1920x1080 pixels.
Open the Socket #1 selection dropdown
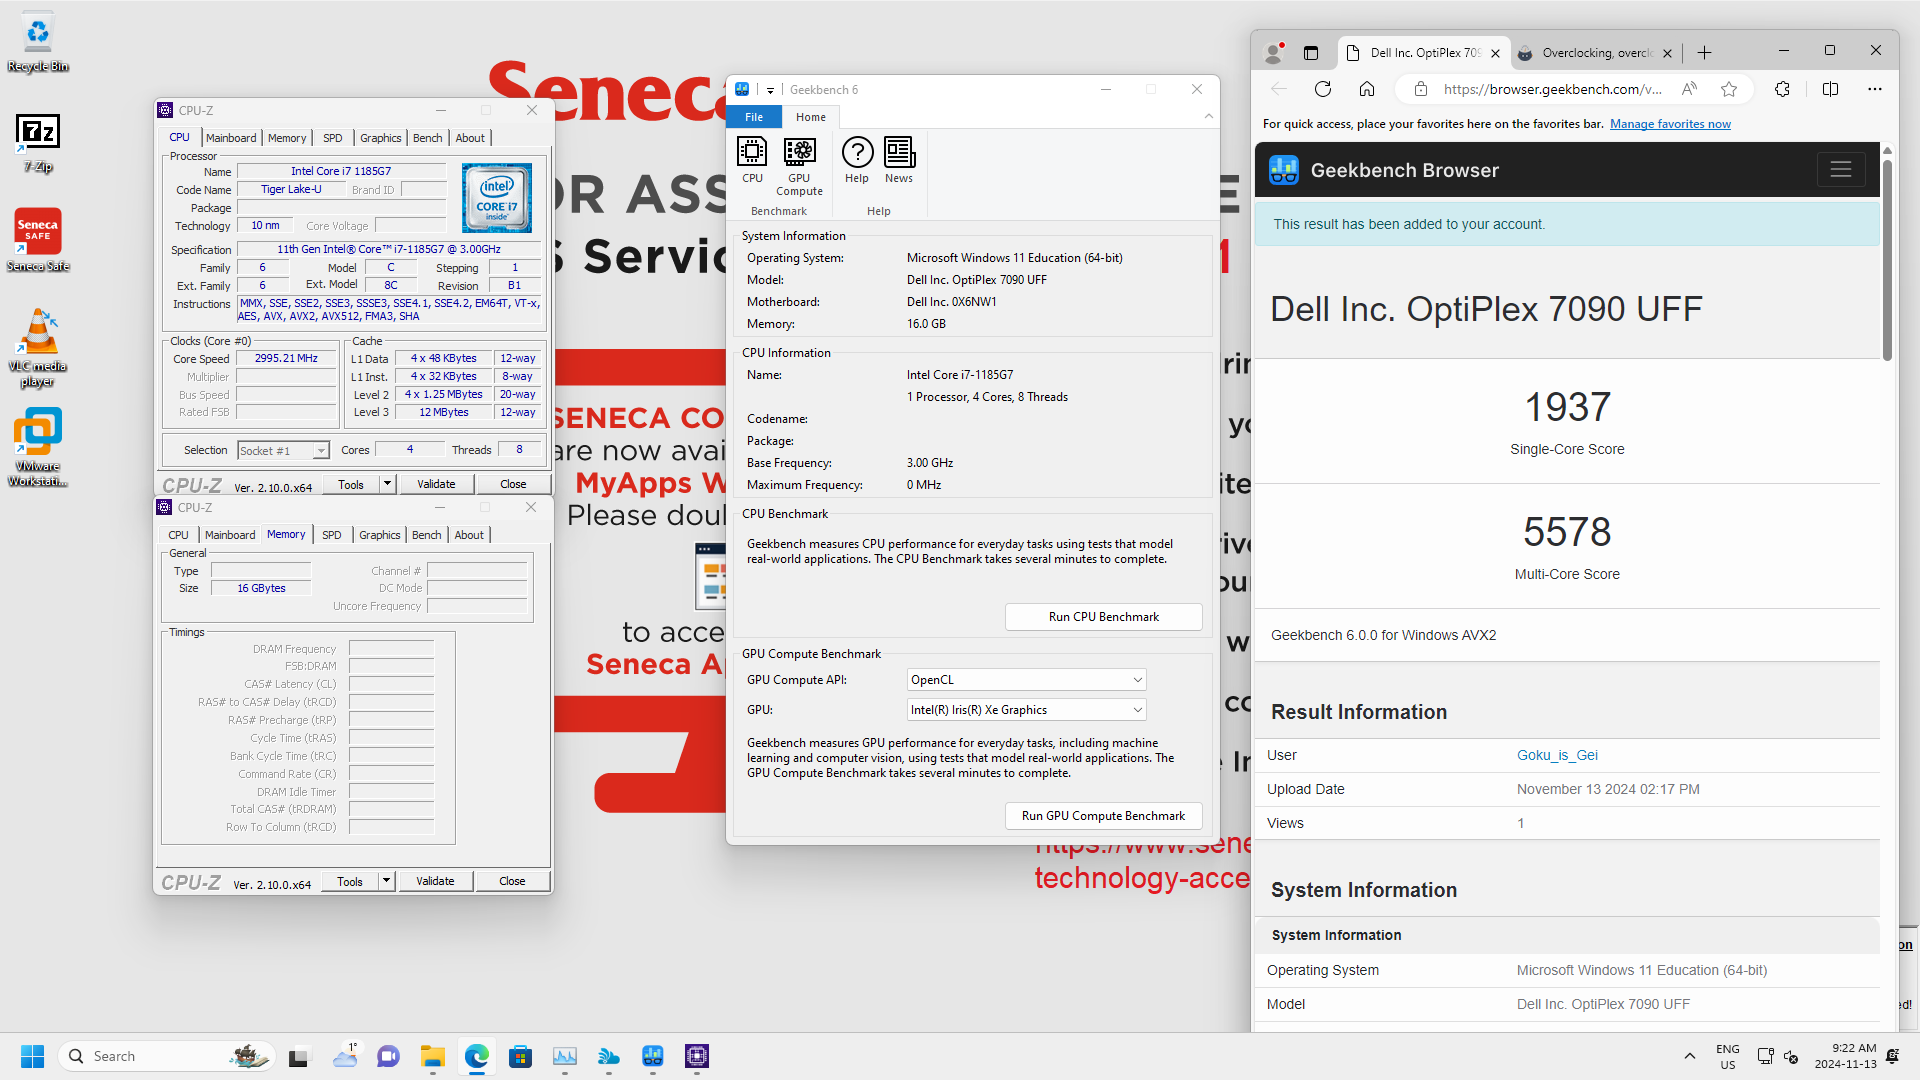284,451
